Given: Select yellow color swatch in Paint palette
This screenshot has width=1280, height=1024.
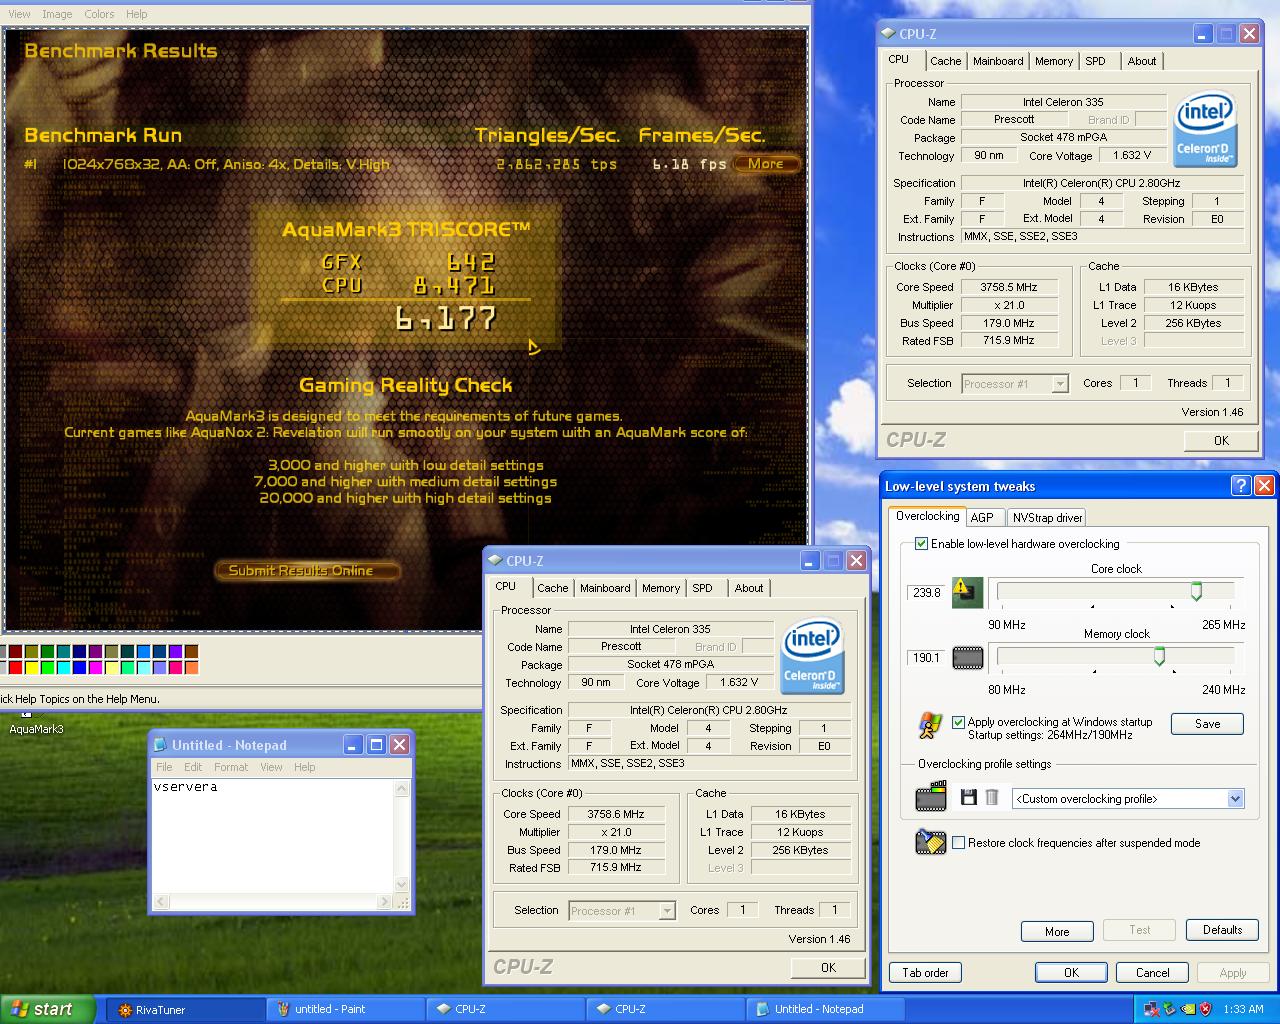Looking at the screenshot, I should pyautogui.click(x=31, y=668).
